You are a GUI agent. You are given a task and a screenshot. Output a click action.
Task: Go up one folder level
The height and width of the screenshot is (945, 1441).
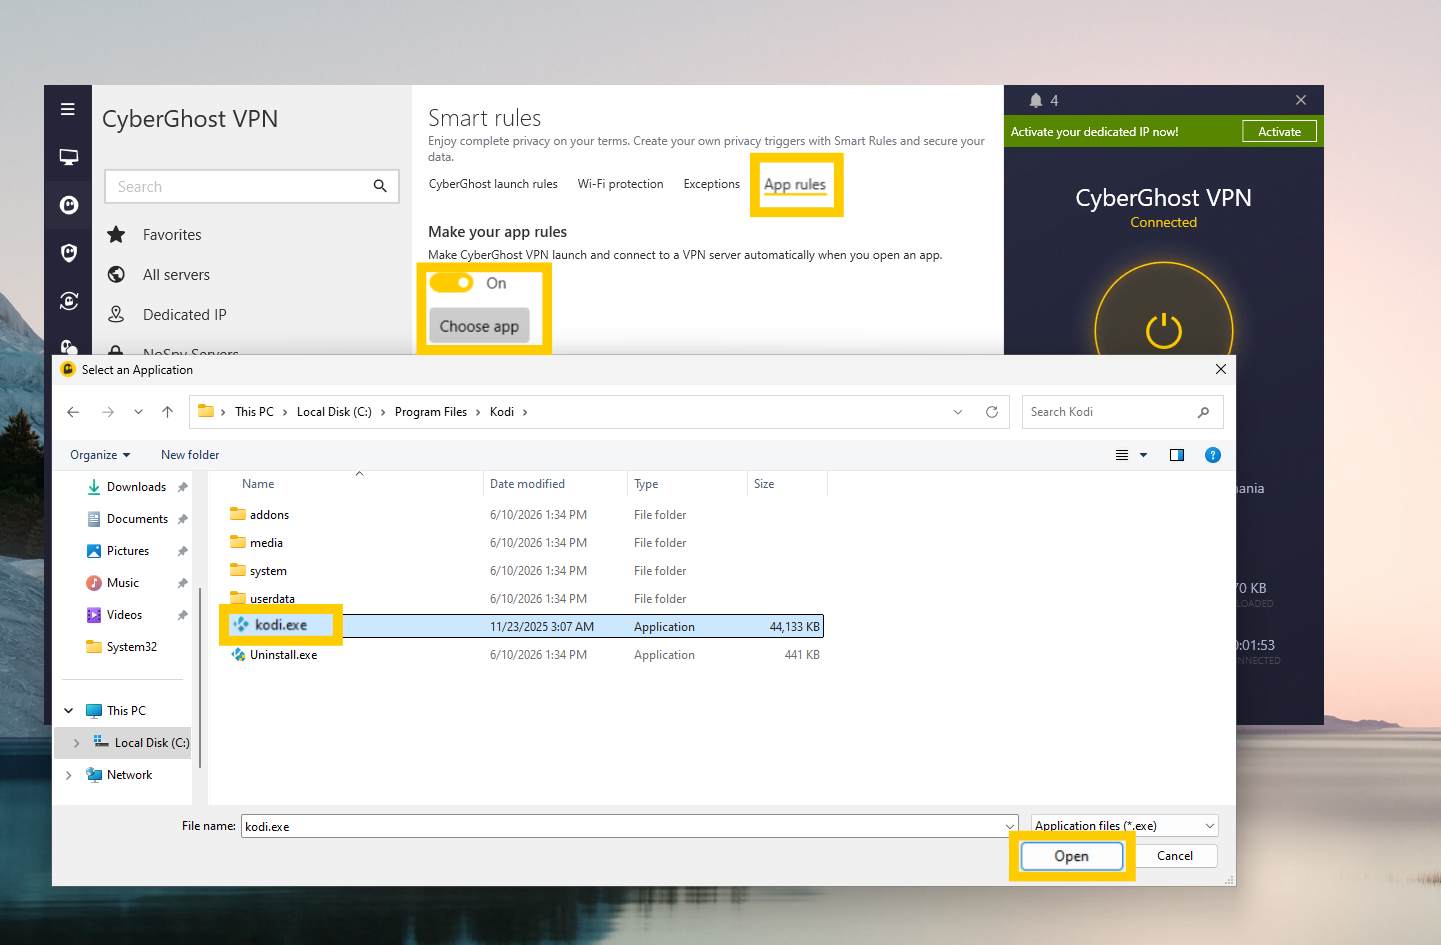coord(168,412)
